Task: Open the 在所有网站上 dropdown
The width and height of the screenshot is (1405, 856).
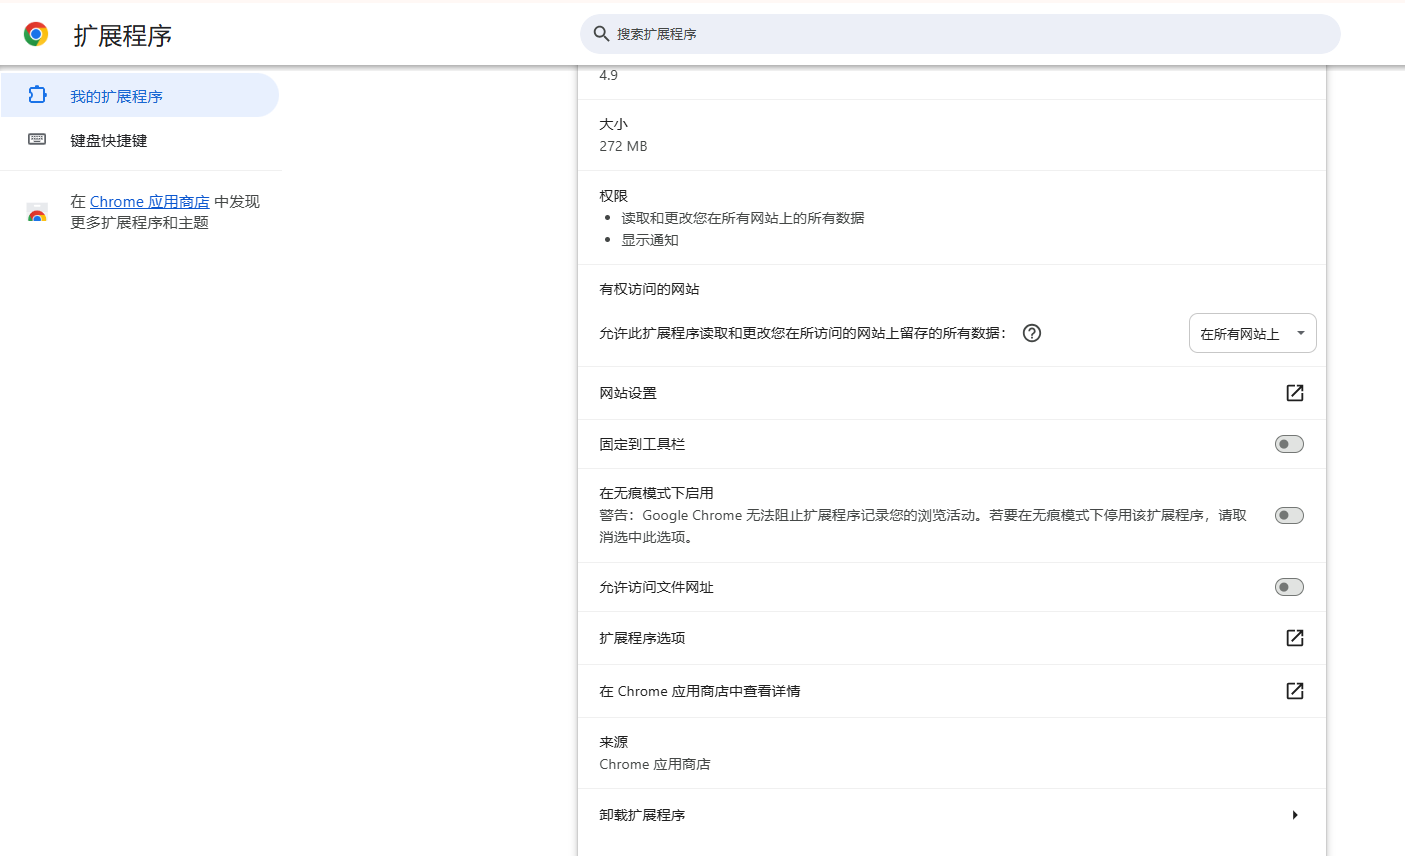Action: tap(1252, 333)
